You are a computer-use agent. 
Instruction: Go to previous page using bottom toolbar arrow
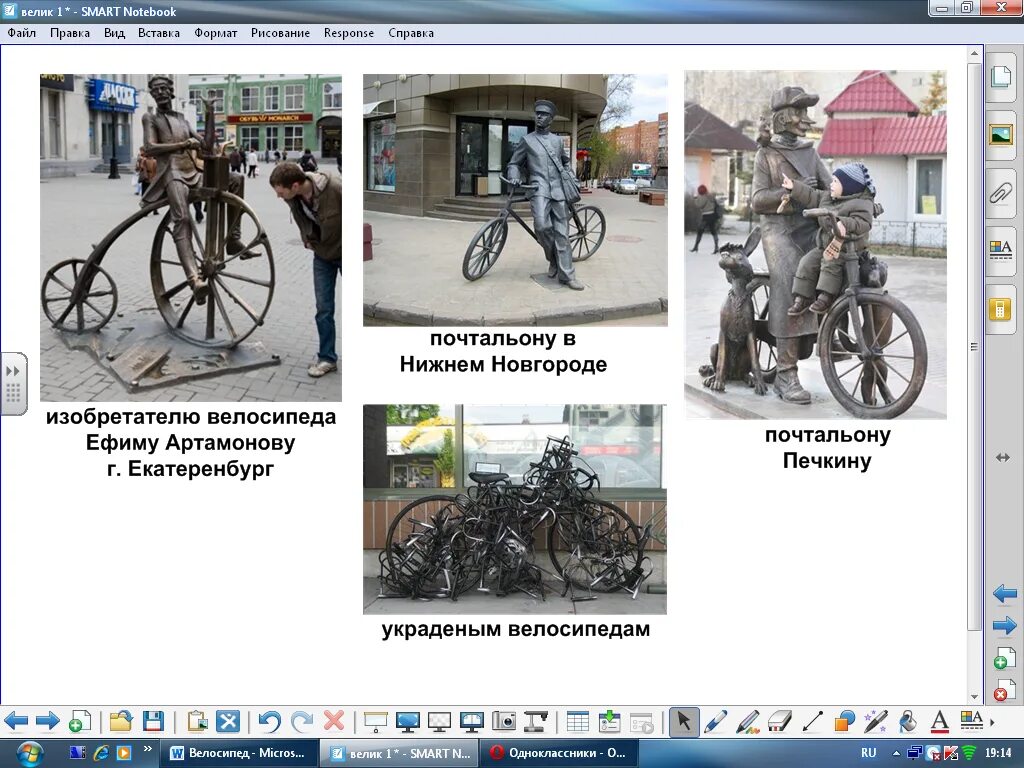(x=16, y=722)
